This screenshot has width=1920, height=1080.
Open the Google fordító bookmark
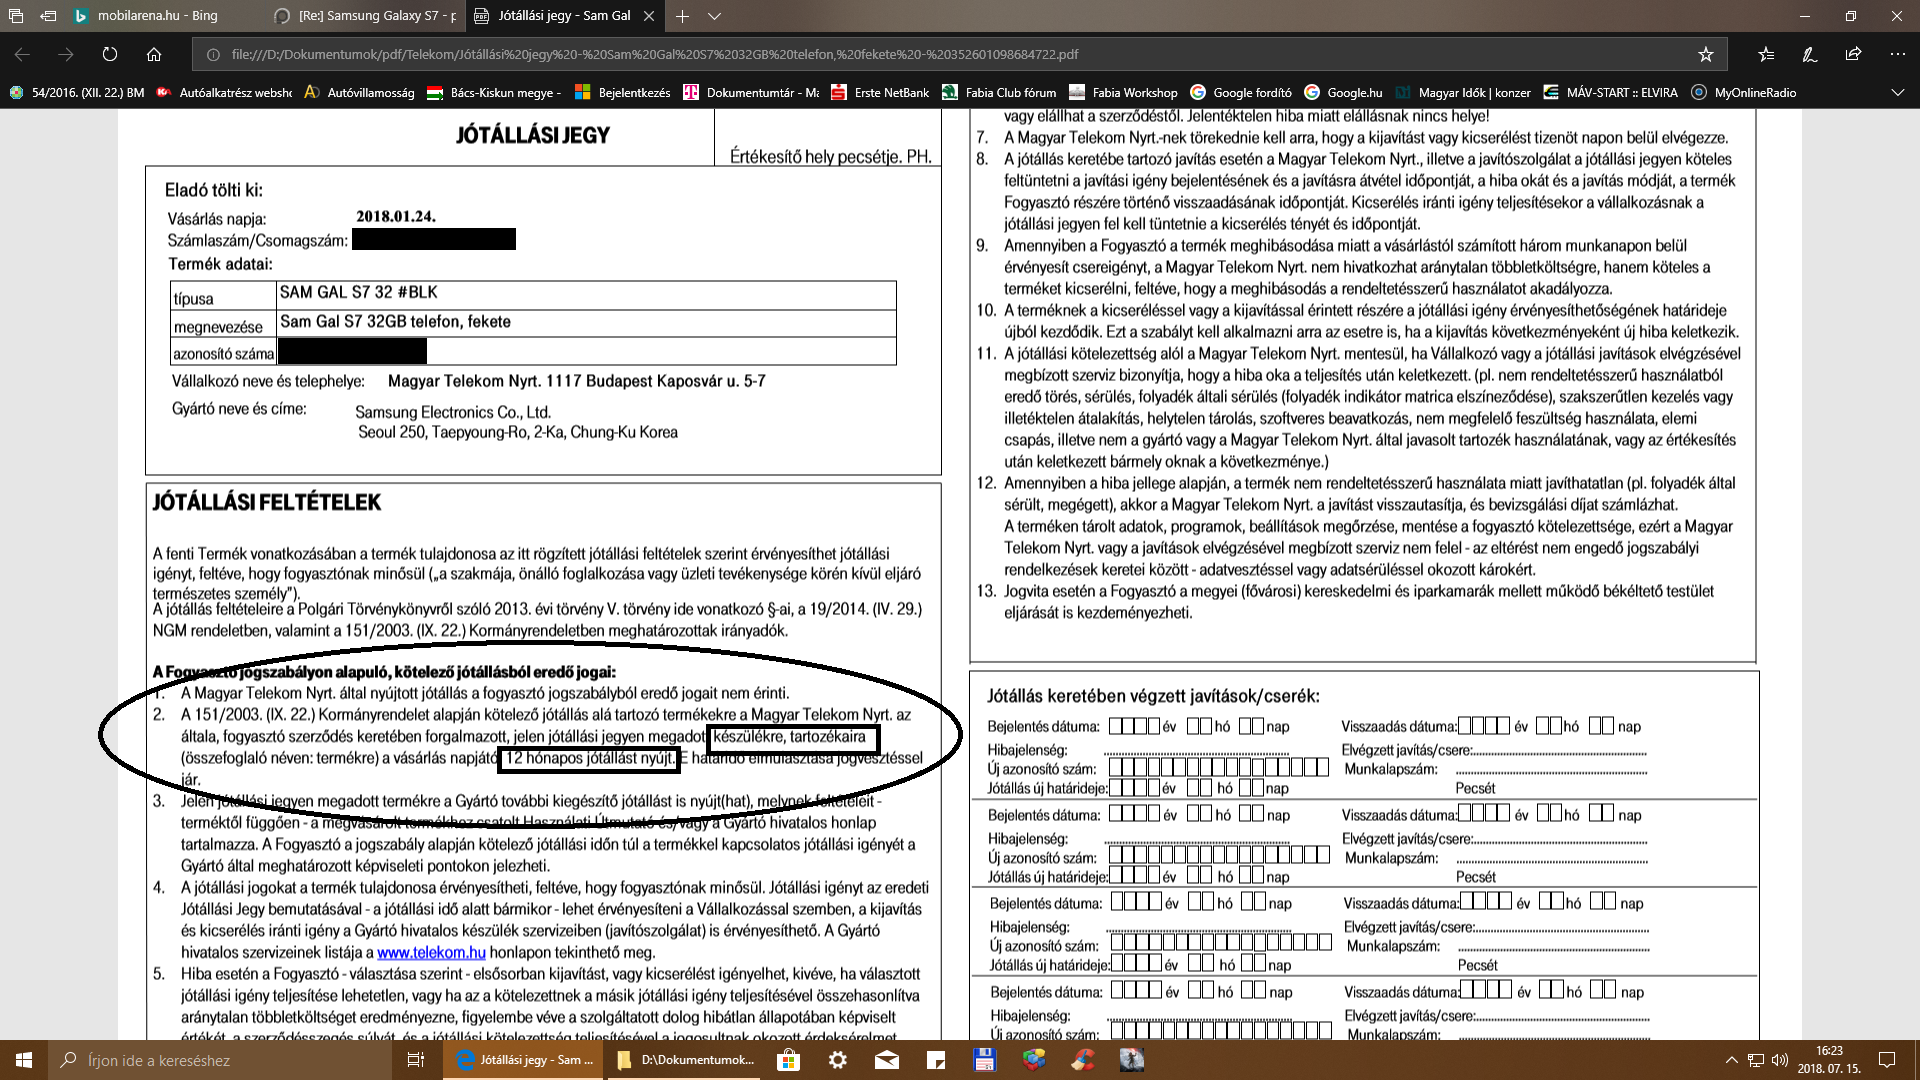coord(1240,93)
